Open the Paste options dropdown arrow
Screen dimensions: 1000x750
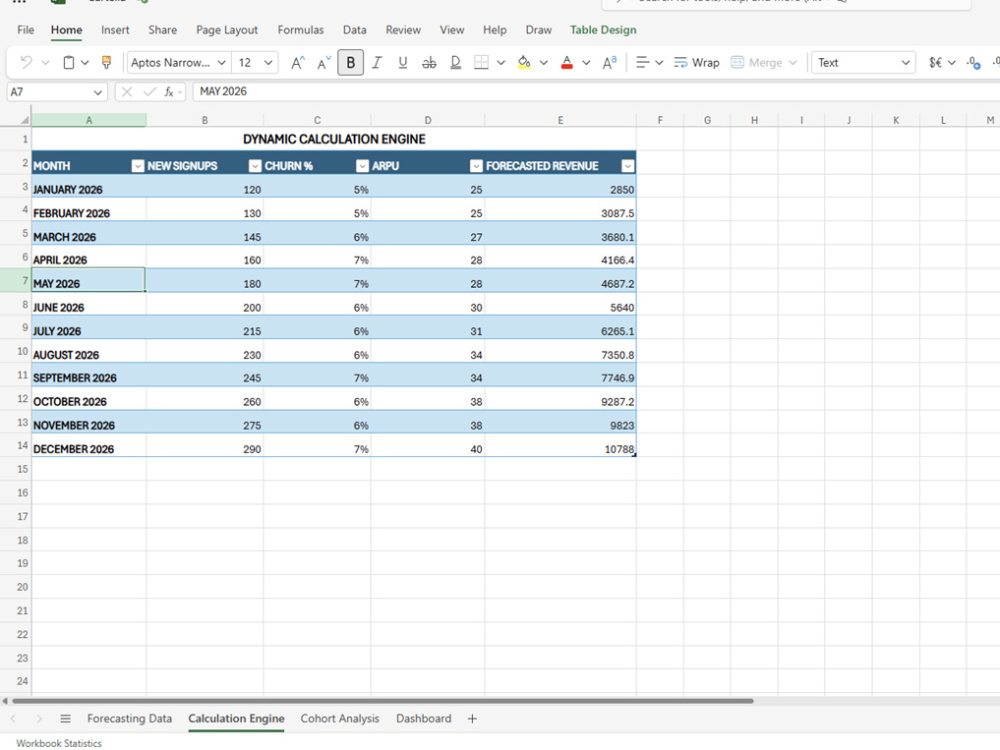(x=85, y=62)
